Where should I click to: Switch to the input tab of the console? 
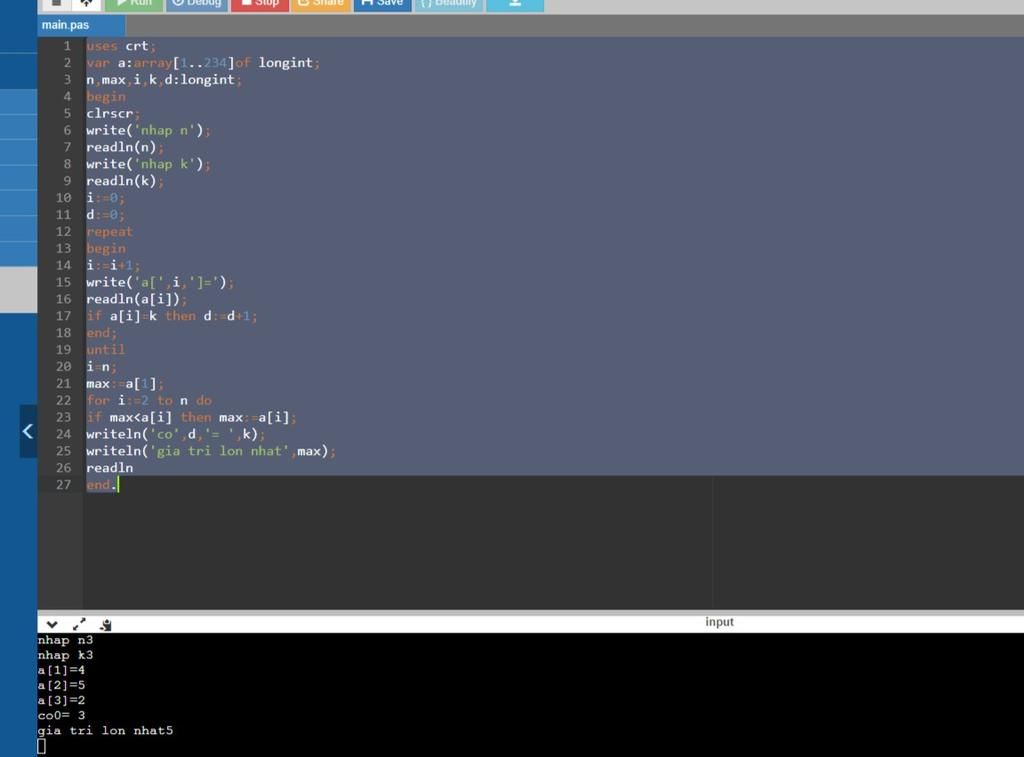(719, 622)
